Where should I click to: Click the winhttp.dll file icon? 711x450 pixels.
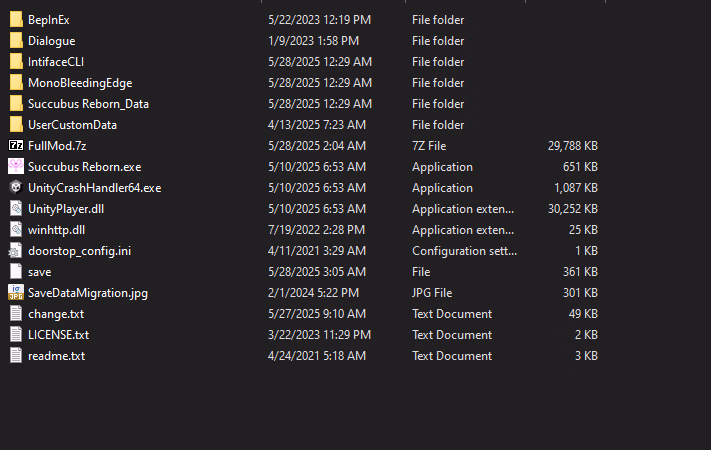click(x=16, y=230)
